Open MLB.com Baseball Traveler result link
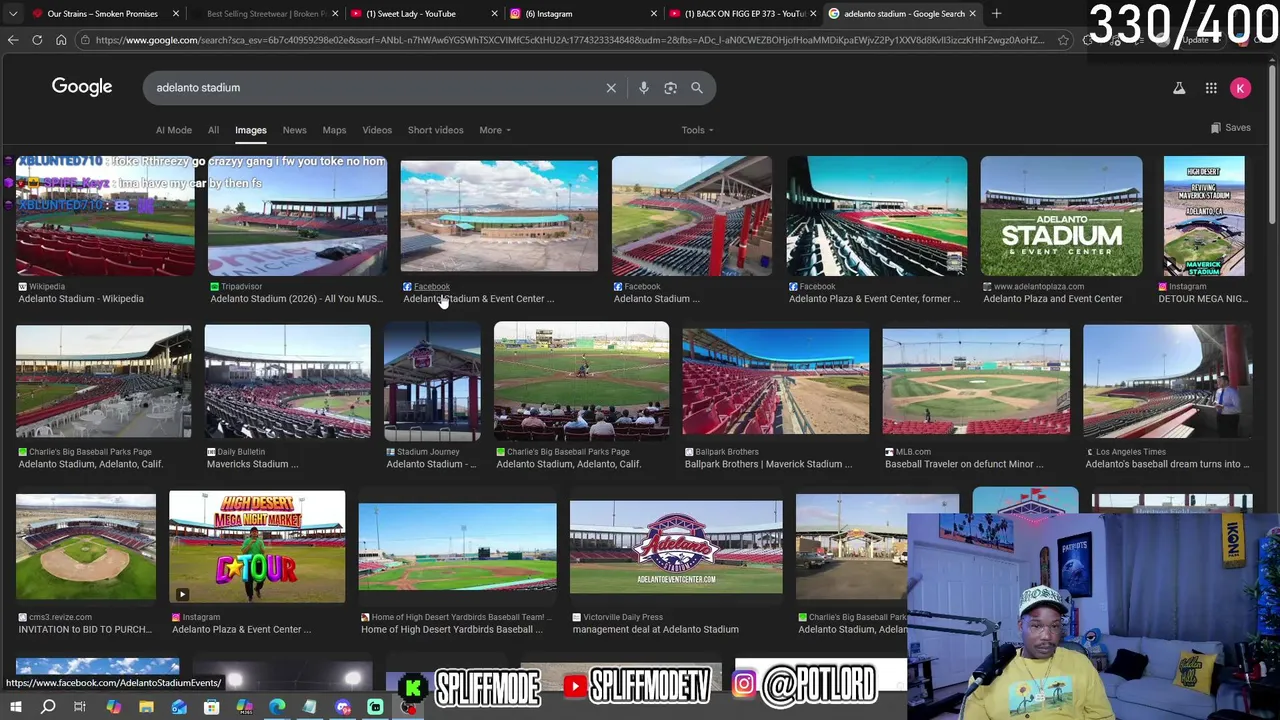This screenshot has height=720, width=1280. pyautogui.click(x=964, y=464)
